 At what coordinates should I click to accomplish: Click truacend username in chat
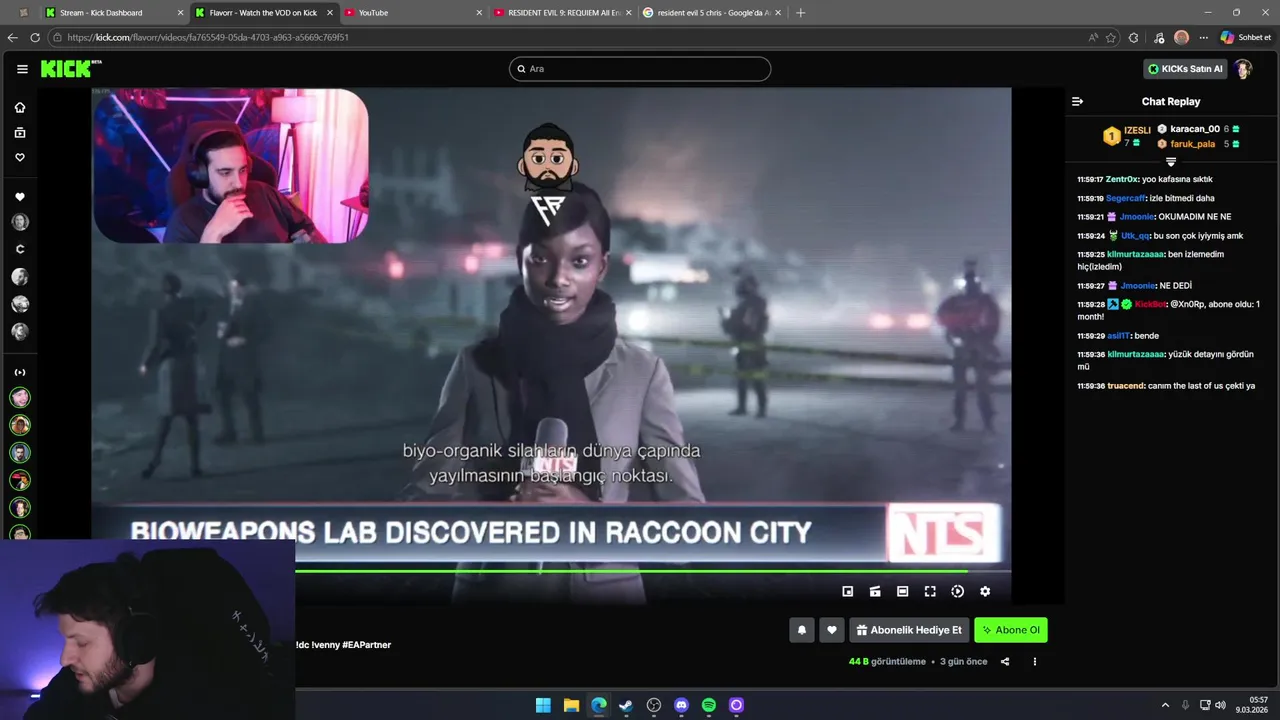pos(1125,385)
